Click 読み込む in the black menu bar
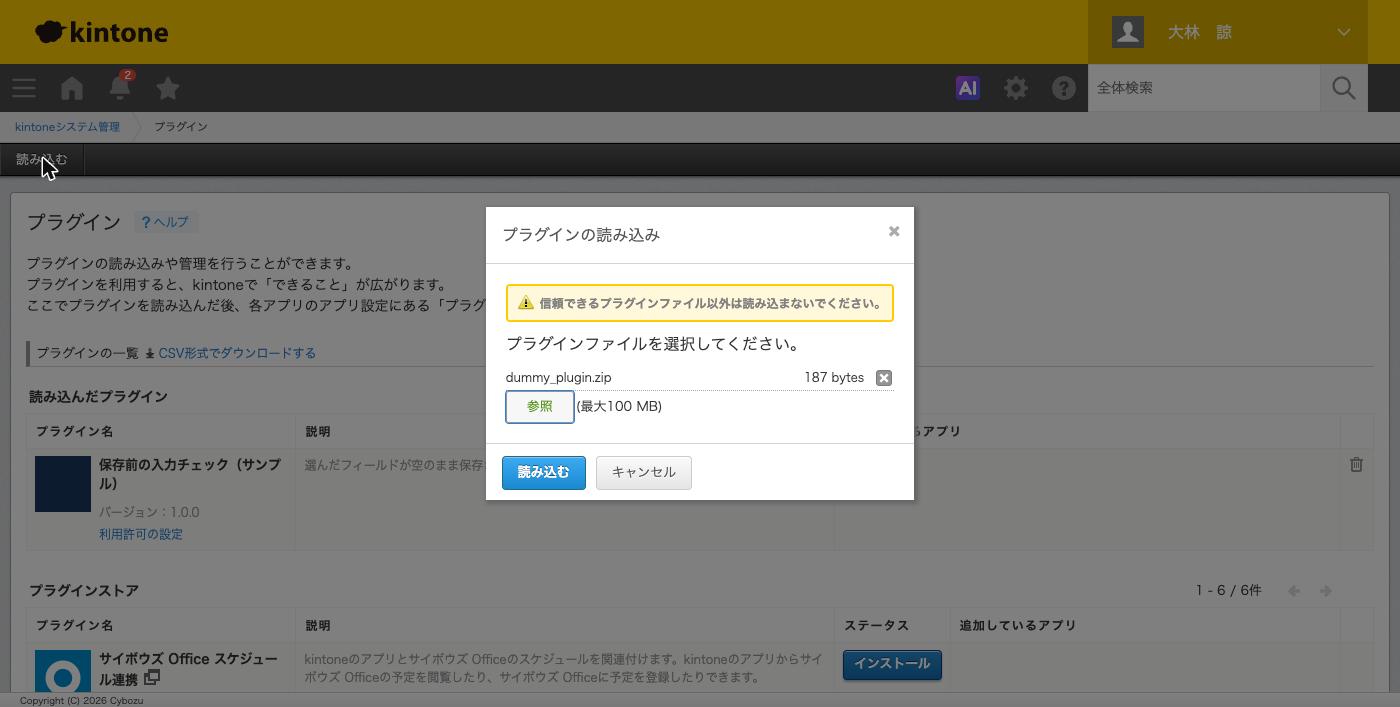Screen dimensions: 1400x707 click(x=42, y=160)
